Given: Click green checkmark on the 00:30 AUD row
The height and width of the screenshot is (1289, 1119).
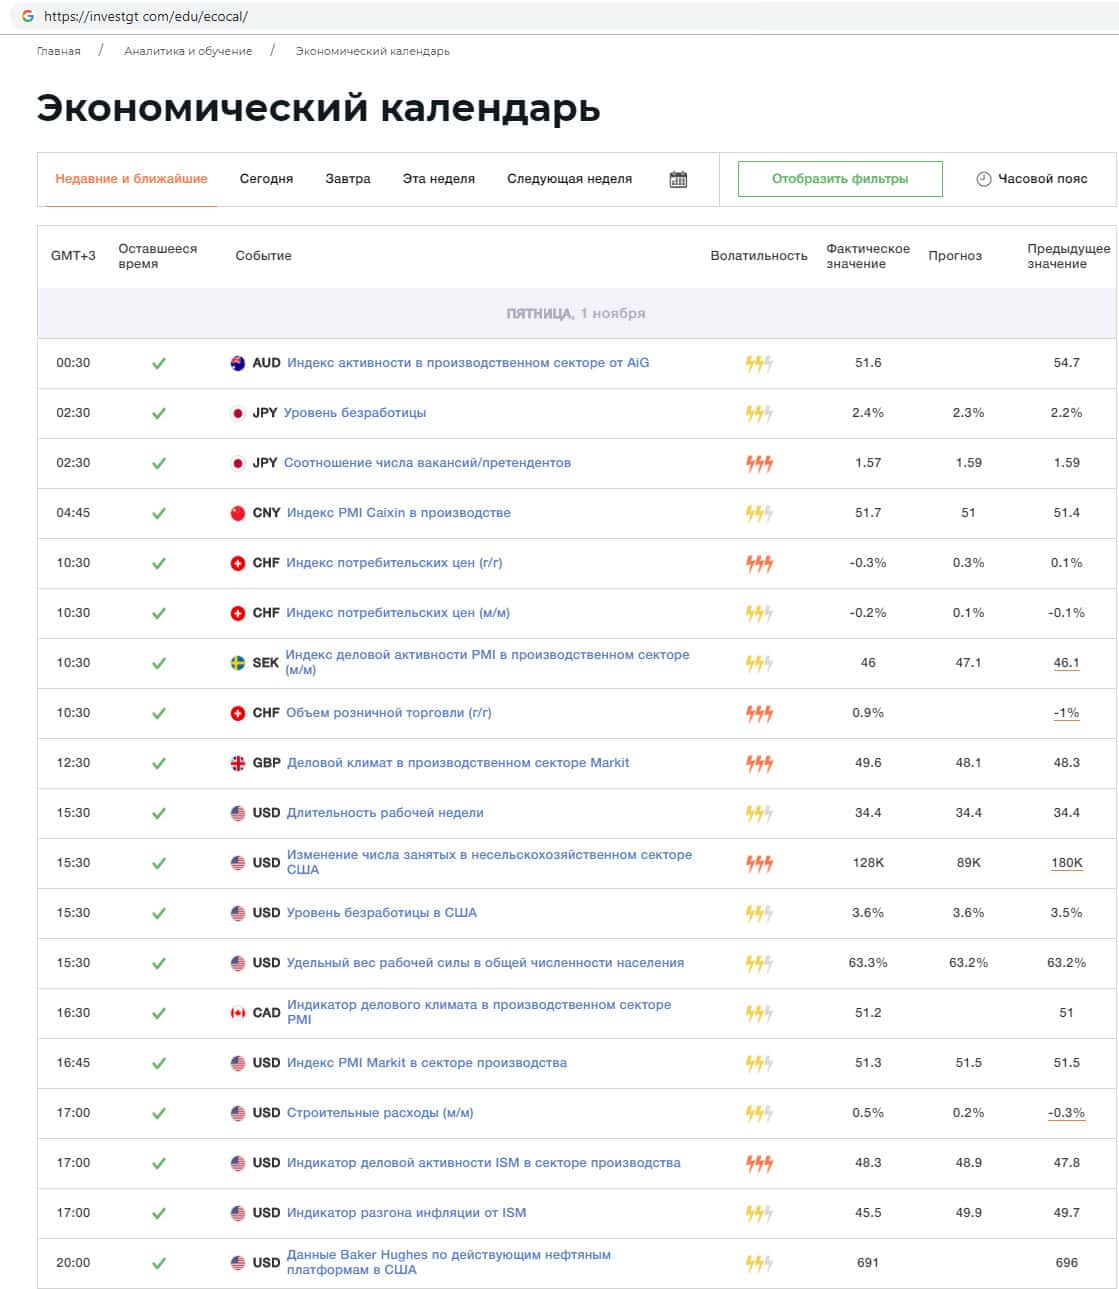Looking at the screenshot, I should click(158, 363).
